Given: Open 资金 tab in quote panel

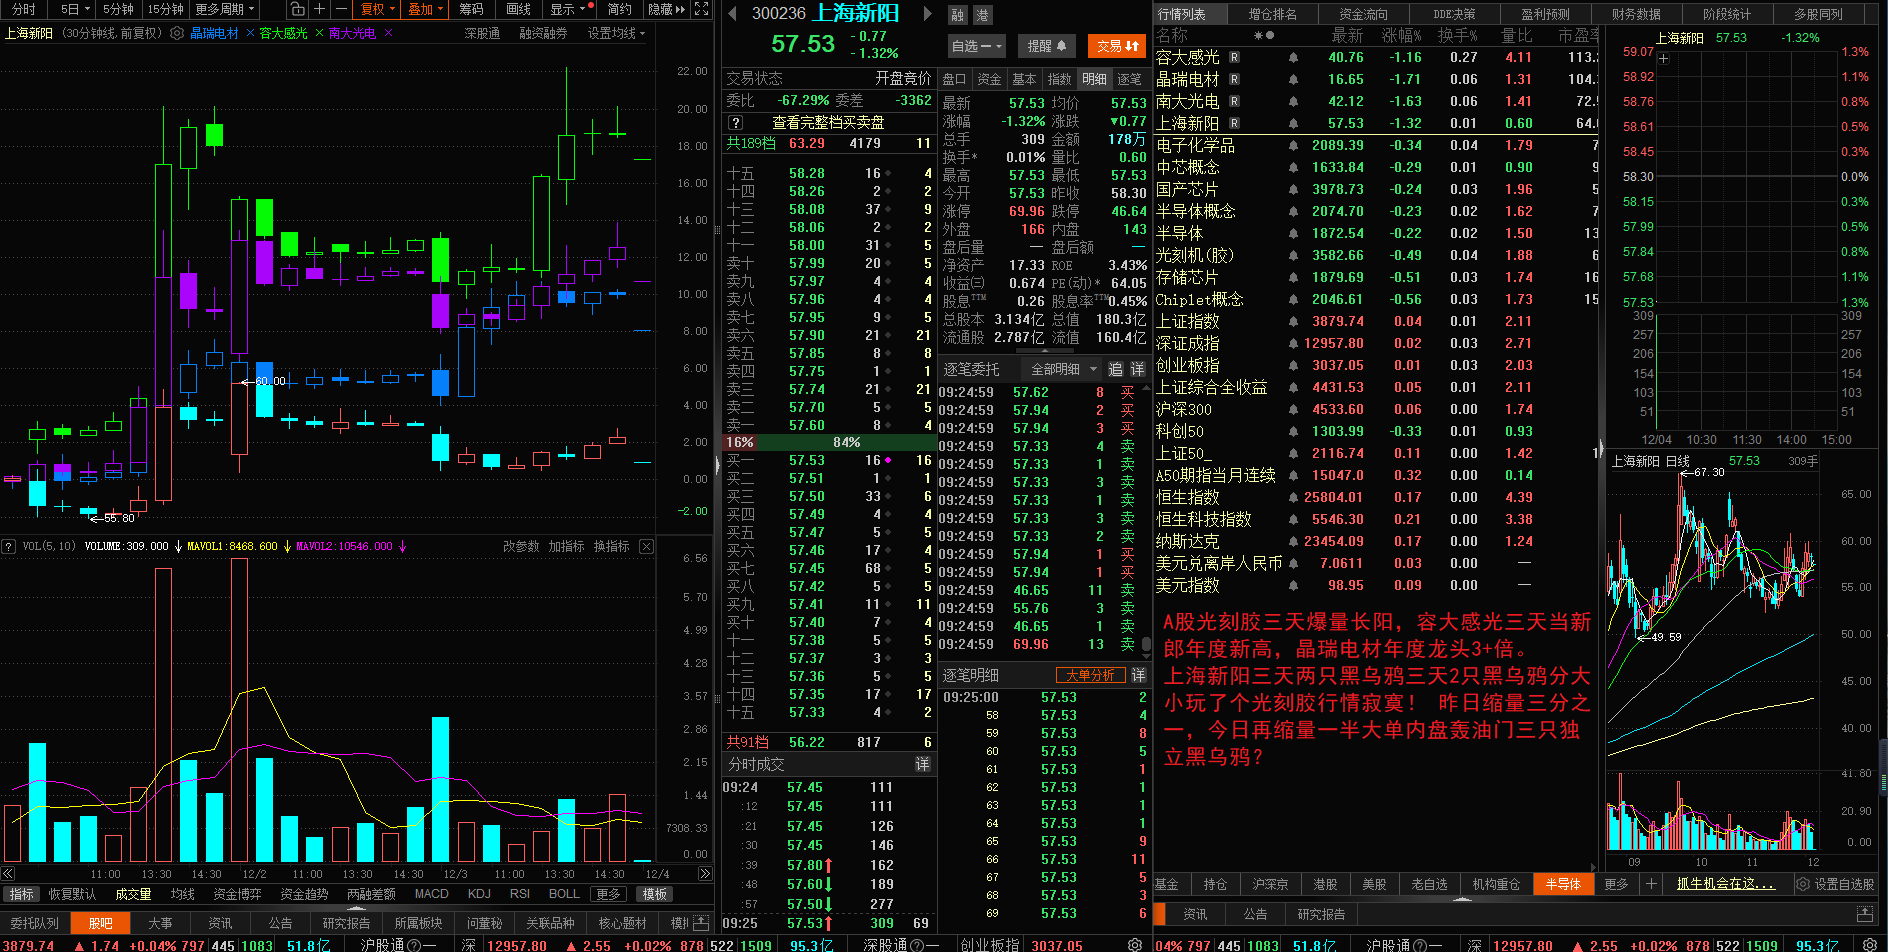Looking at the screenshot, I should coord(989,79).
